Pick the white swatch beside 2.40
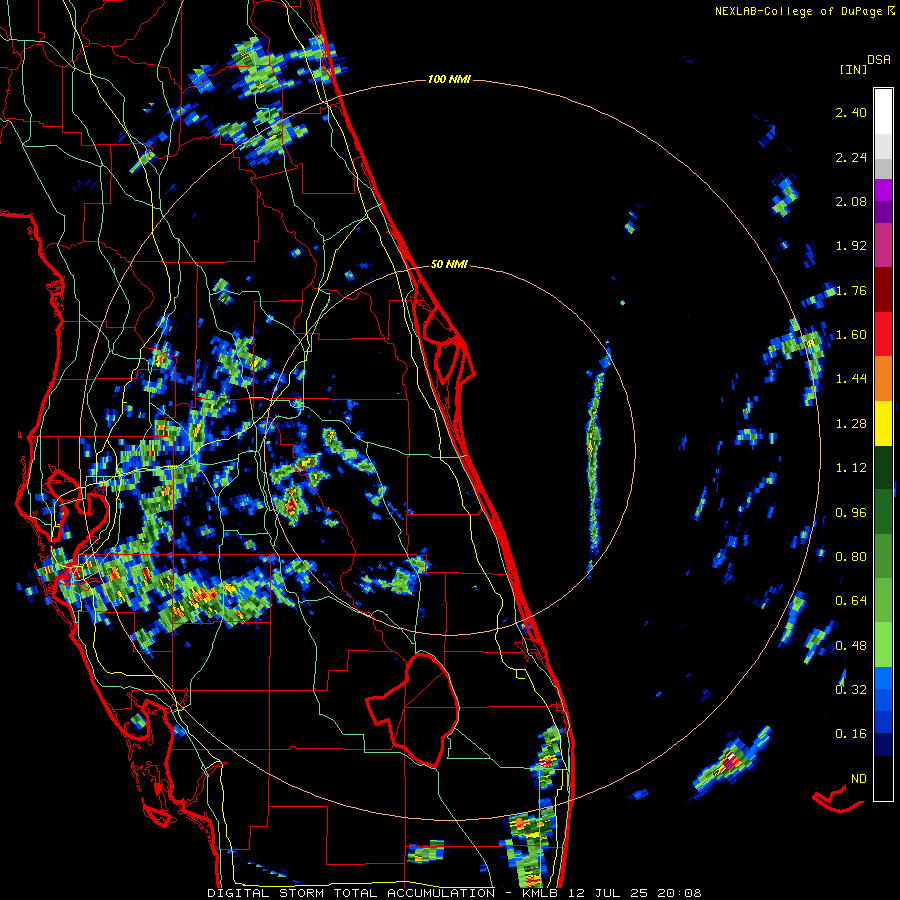 [x=883, y=112]
